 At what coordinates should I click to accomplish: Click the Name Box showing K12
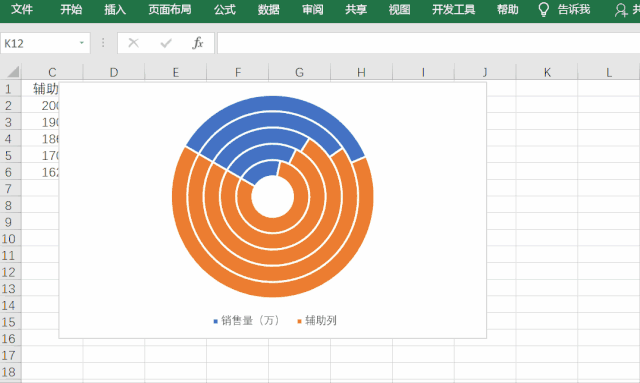(39, 43)
